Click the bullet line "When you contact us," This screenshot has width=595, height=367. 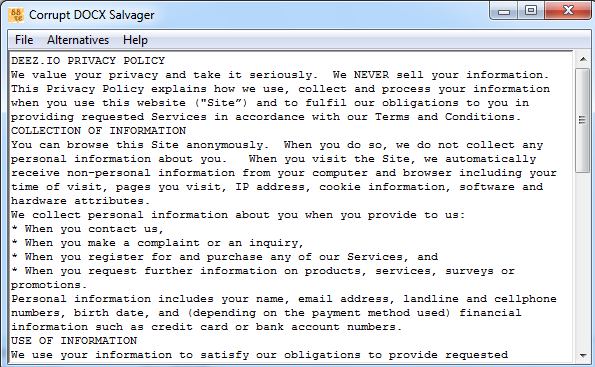click(87, 229)
